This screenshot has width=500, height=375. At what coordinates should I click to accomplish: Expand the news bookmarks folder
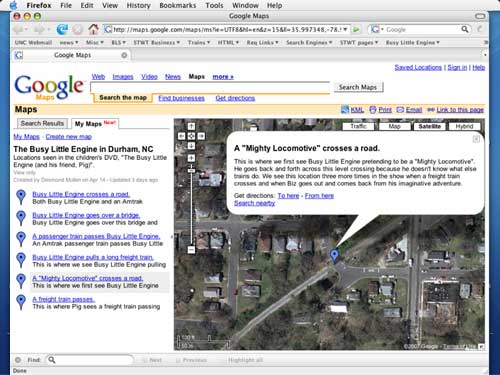pyautogui.click(x=69, y=43)
